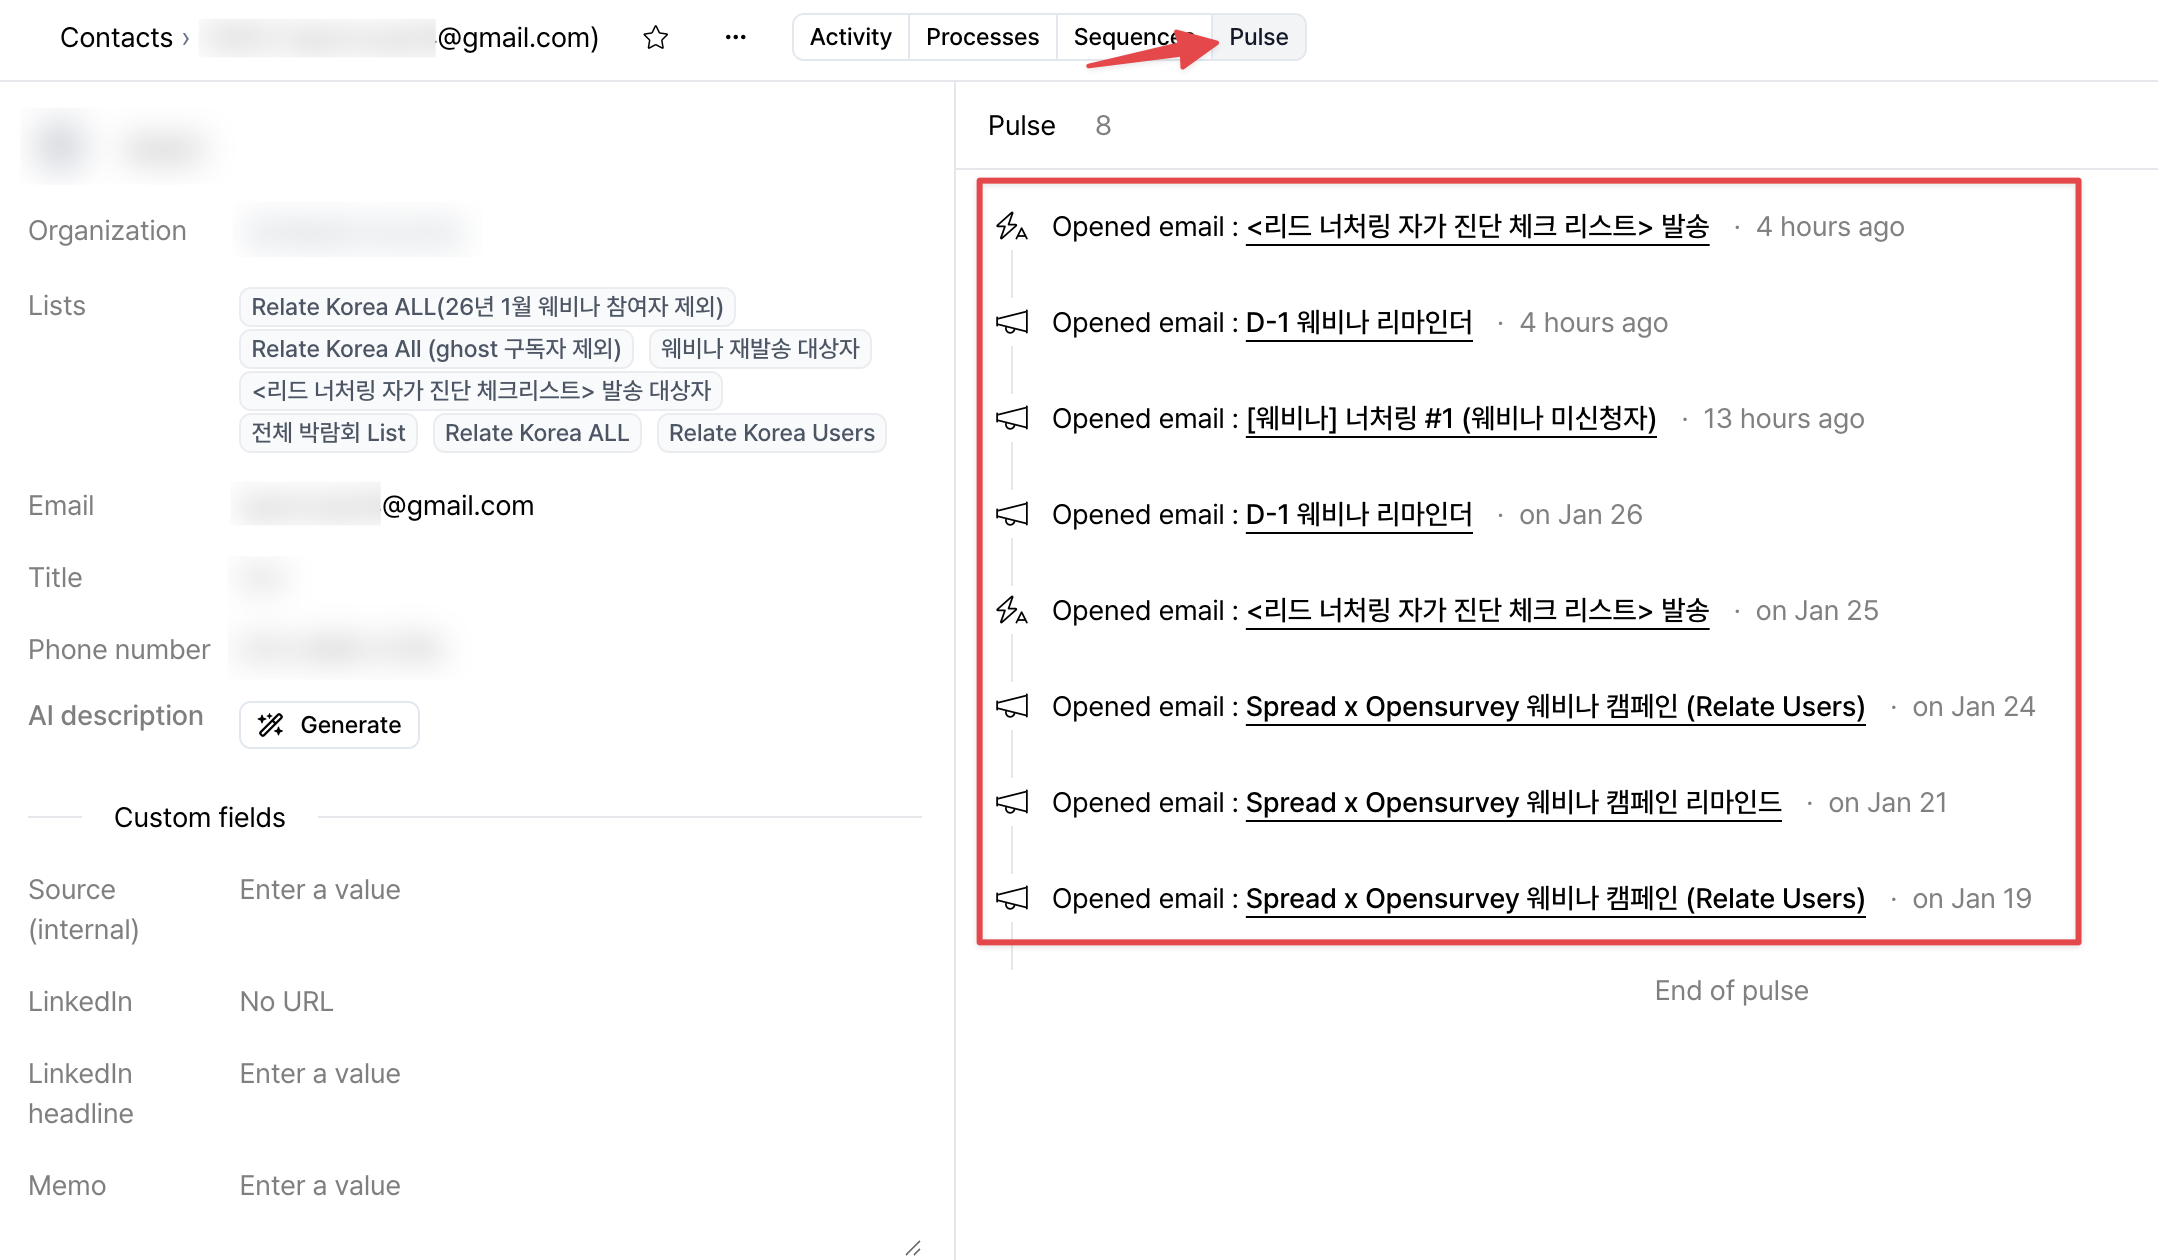Open the Processes tab

click(x=982, y=38)
